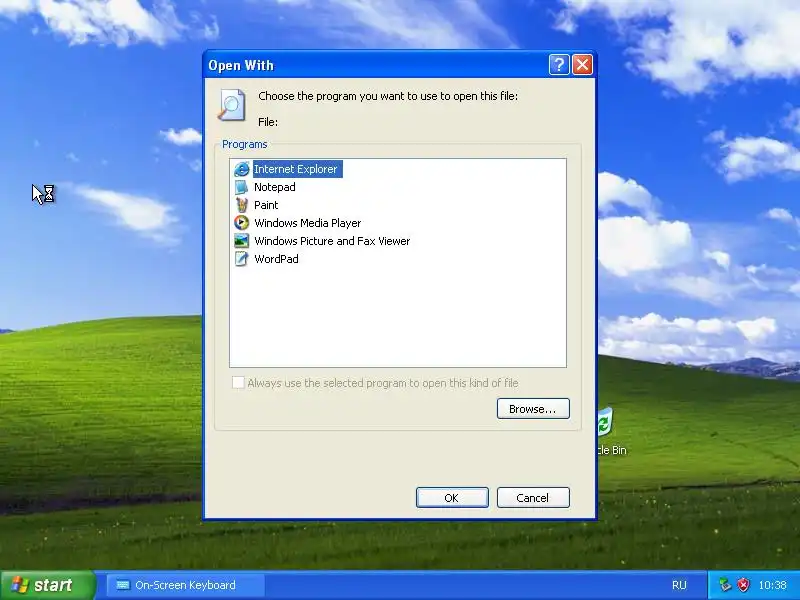Select the Notepad entry text
This screenshot has width=800, height=600.
pos(274,187)
